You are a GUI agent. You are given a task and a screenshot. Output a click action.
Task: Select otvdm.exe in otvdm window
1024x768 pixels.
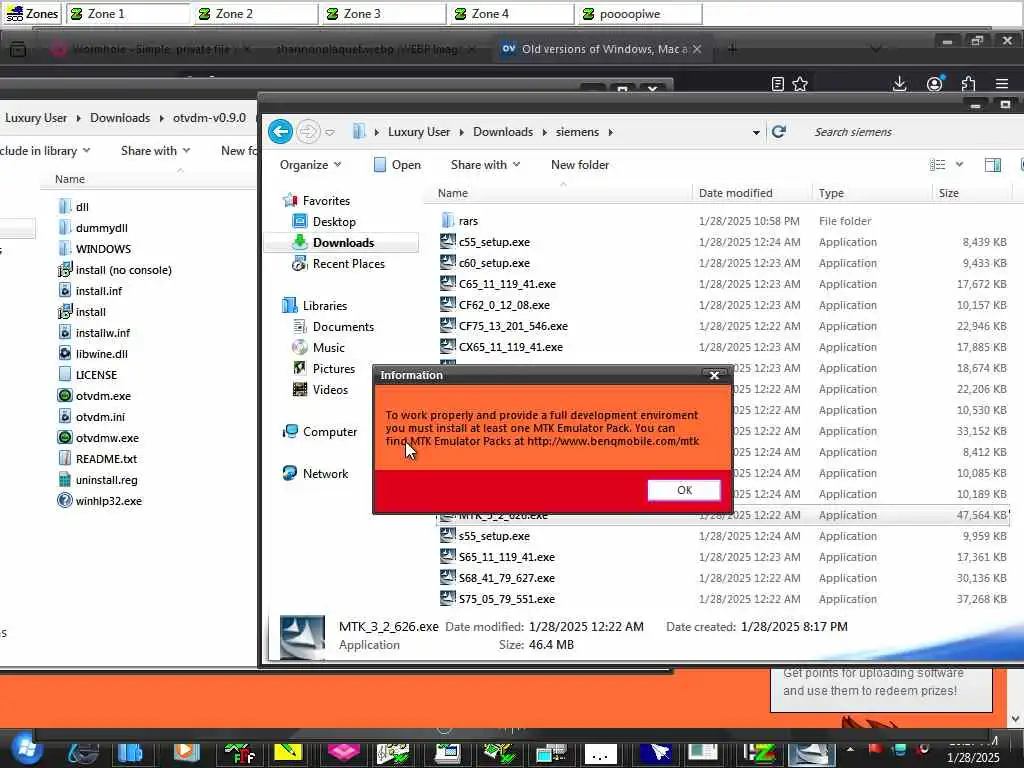coord(95,396)
